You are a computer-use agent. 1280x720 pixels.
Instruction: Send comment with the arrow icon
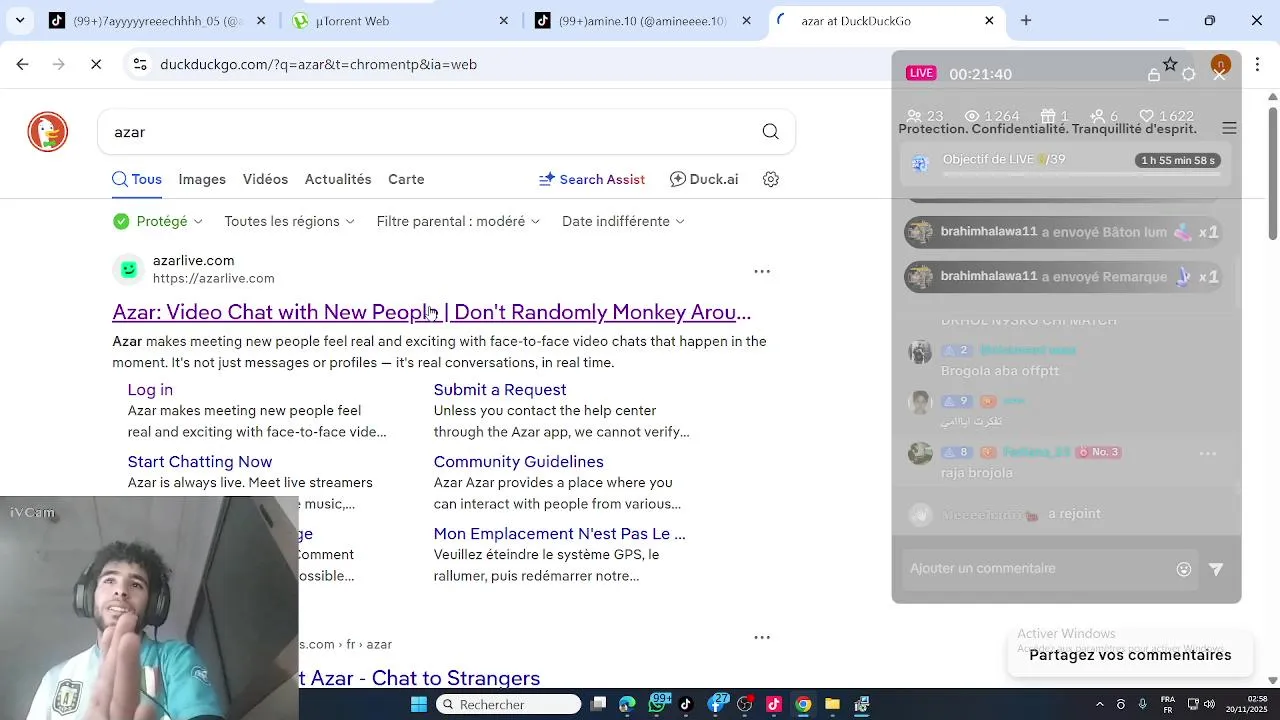(1216, 569)
